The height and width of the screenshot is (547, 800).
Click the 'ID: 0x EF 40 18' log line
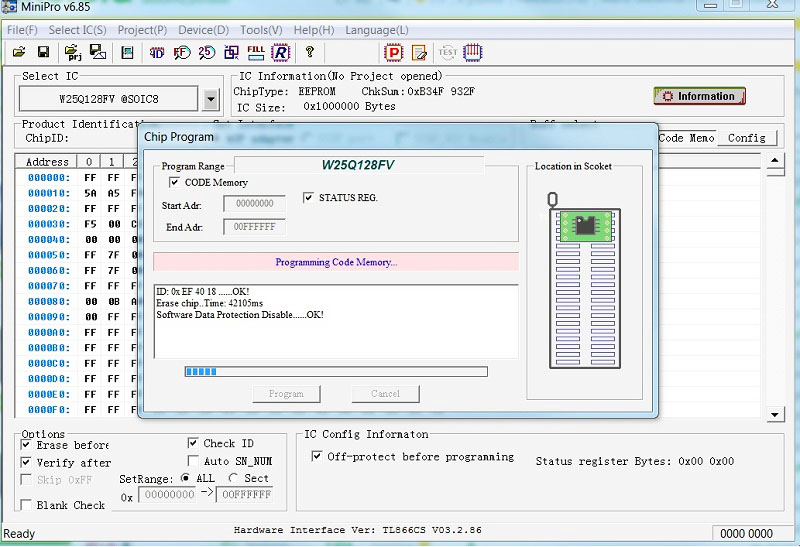point(203,291)
